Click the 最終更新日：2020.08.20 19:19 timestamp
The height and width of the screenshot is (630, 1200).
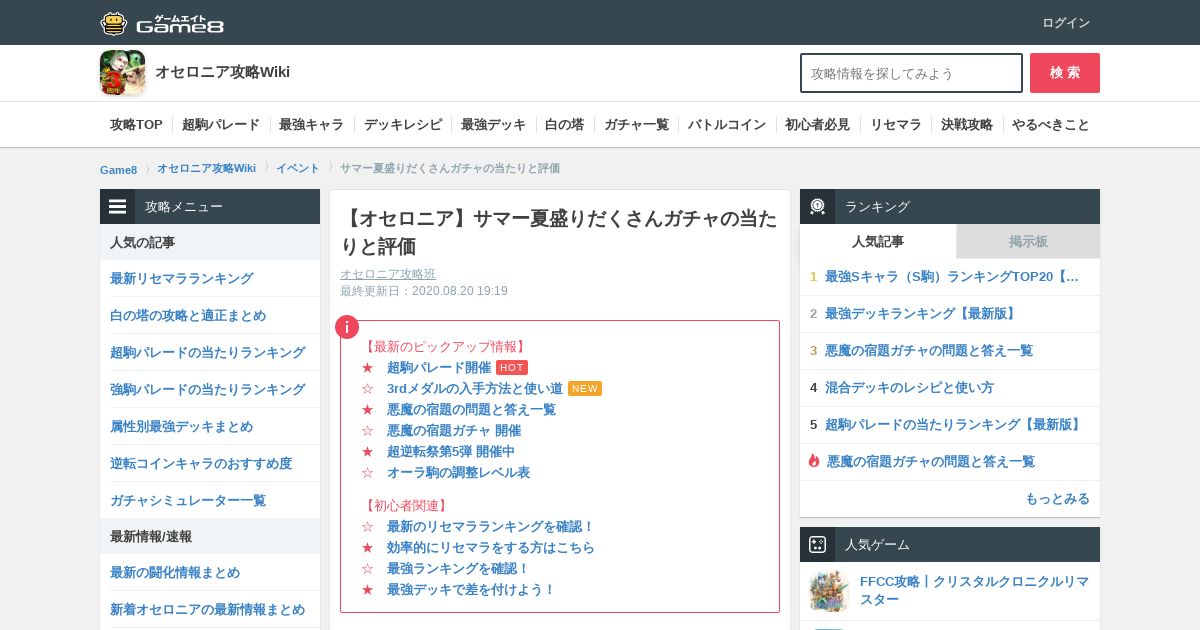[x=424, y=291]
